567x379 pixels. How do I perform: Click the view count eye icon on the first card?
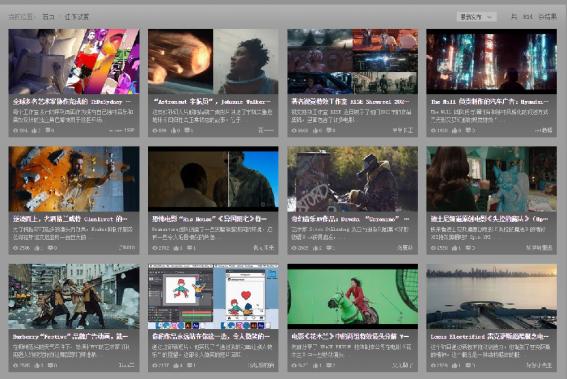[16, 130]
